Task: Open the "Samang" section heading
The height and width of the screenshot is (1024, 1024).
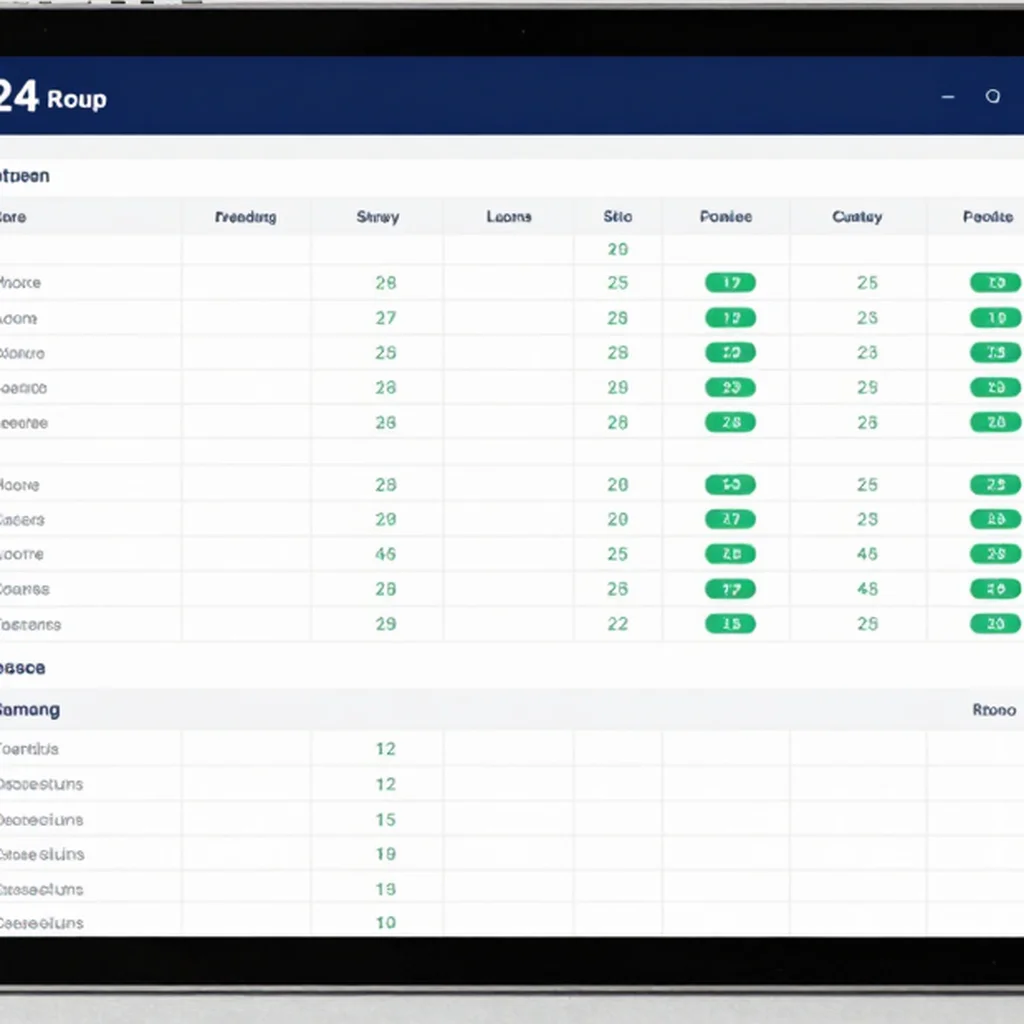Action: 29,710
